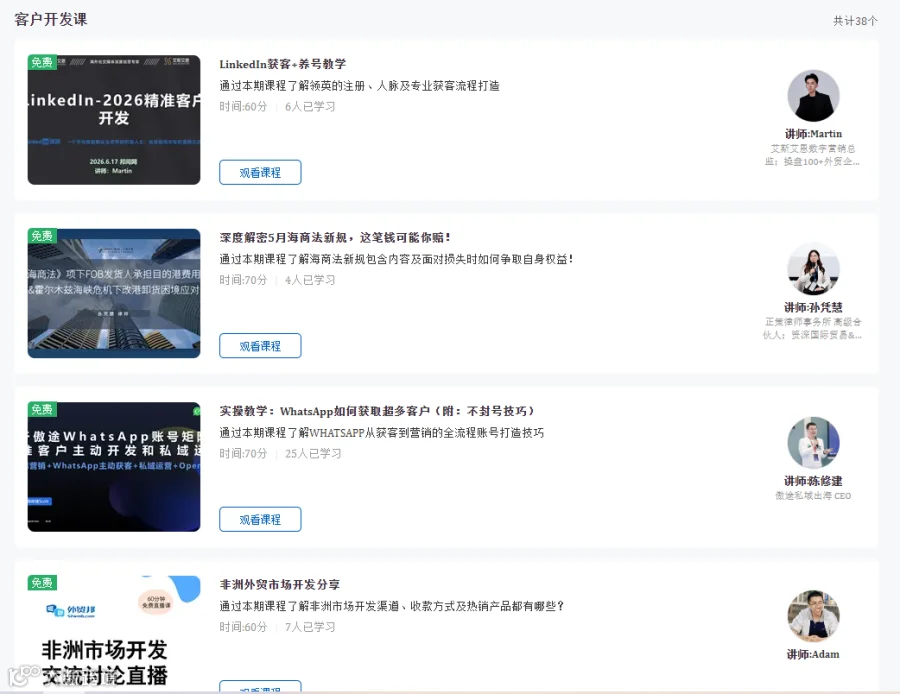This screenshot has width=900, height=694.
Task: Click the 讲师:陈修建 name label
Action: pyautogui.click(x=813, y=480)
